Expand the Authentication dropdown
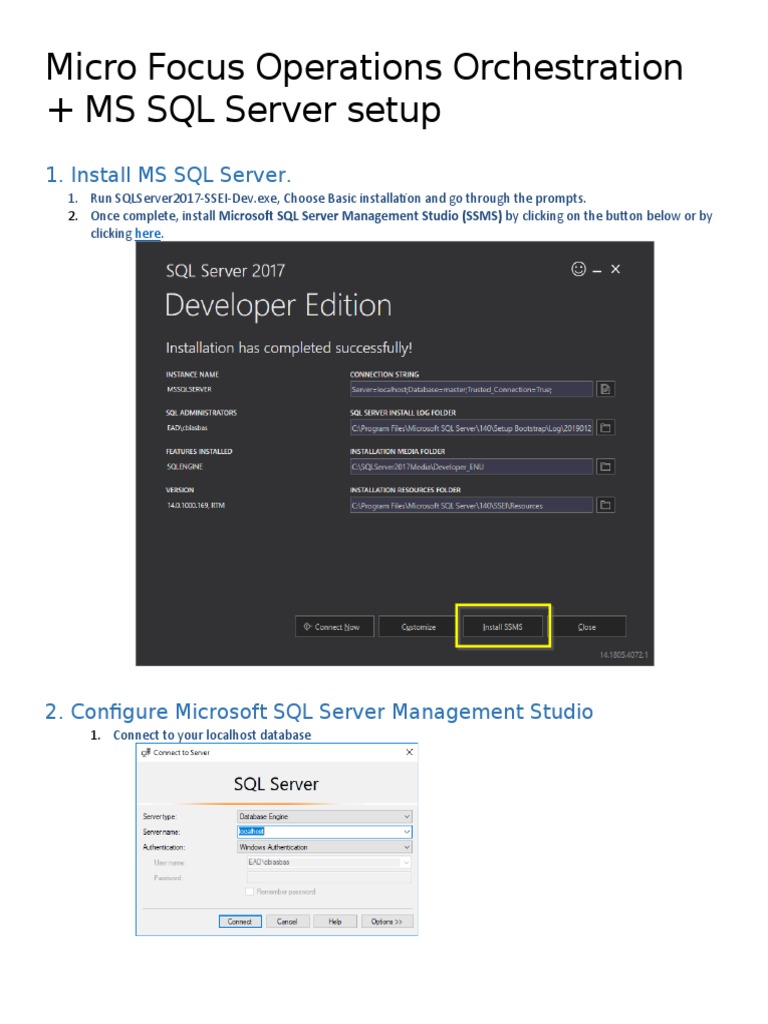The height and width of the screenshot is (1024, 768). point(406,847)
